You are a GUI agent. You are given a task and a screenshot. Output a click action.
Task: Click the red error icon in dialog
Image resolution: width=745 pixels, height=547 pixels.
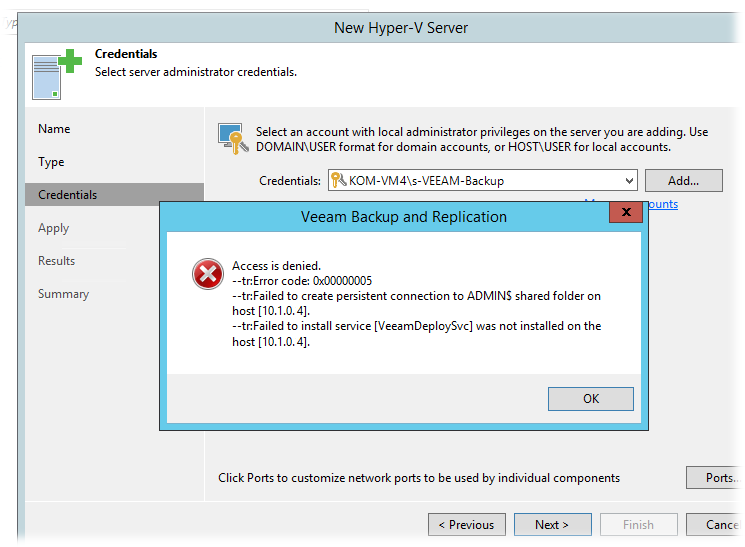pyautogui.click(x=208, y=274)
